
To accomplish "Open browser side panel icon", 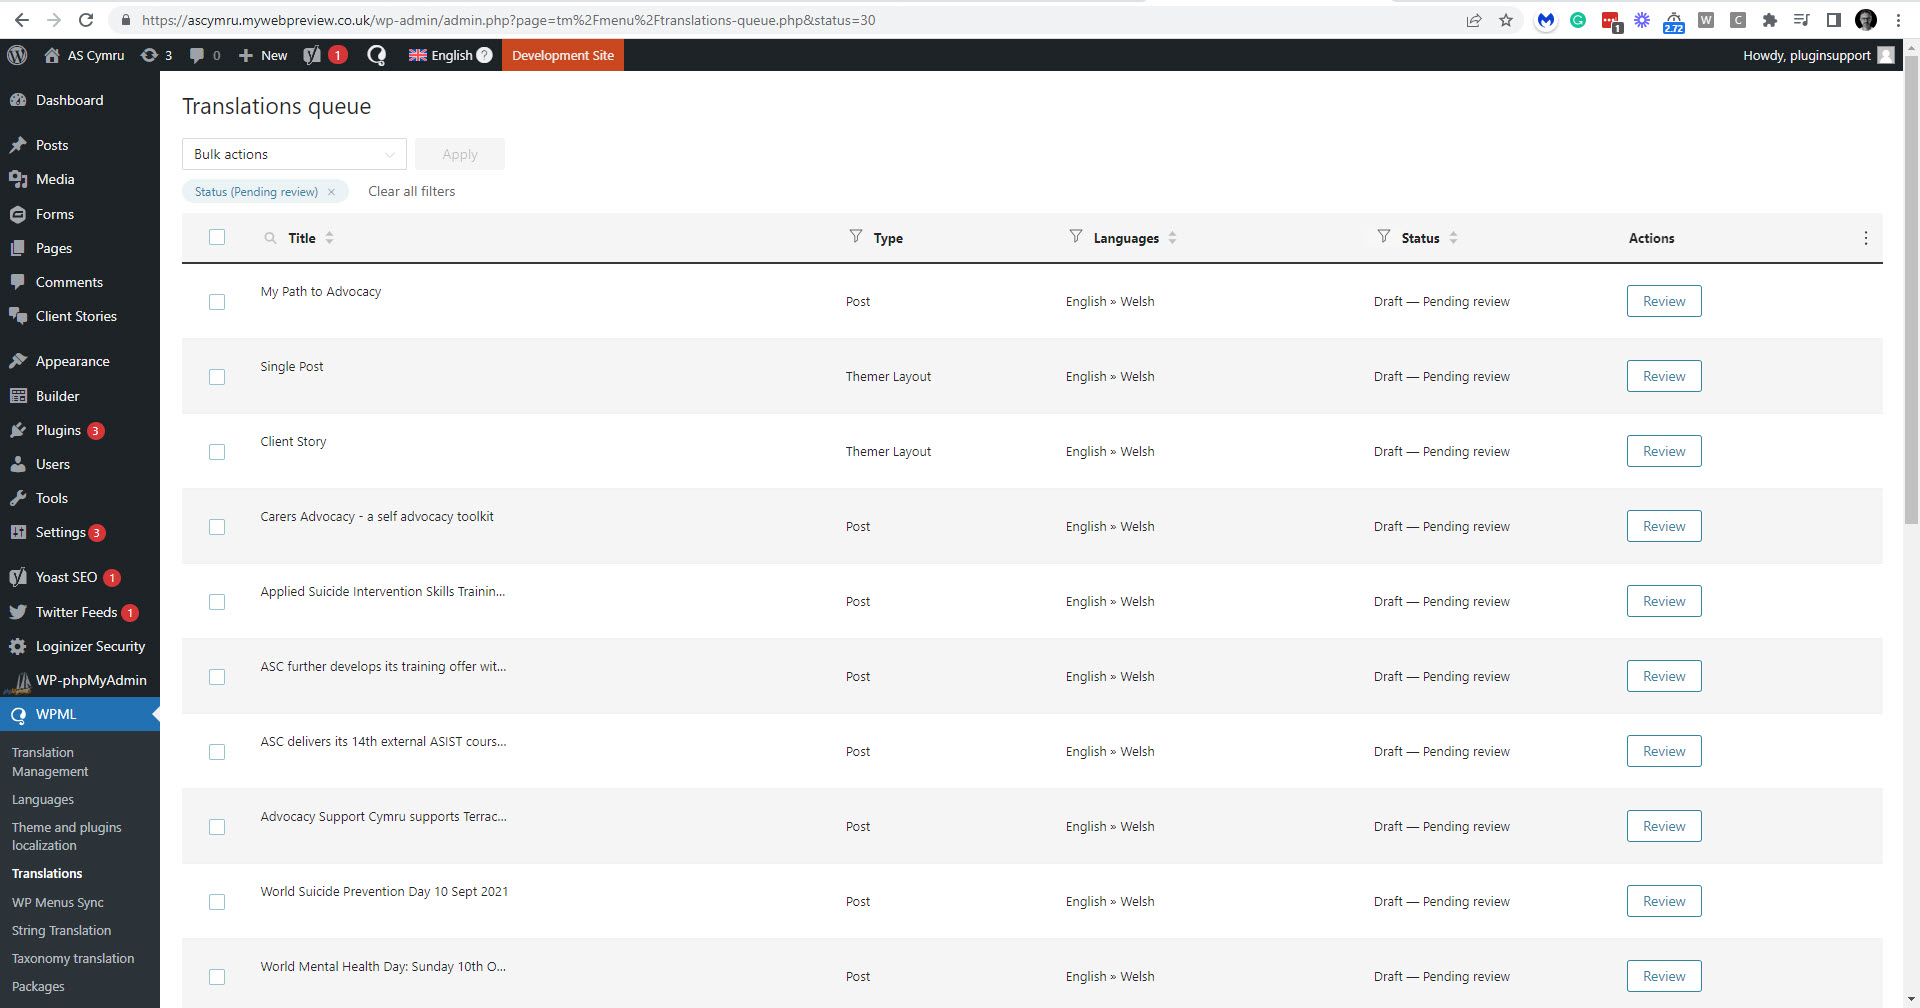I will pos(1834,20).
